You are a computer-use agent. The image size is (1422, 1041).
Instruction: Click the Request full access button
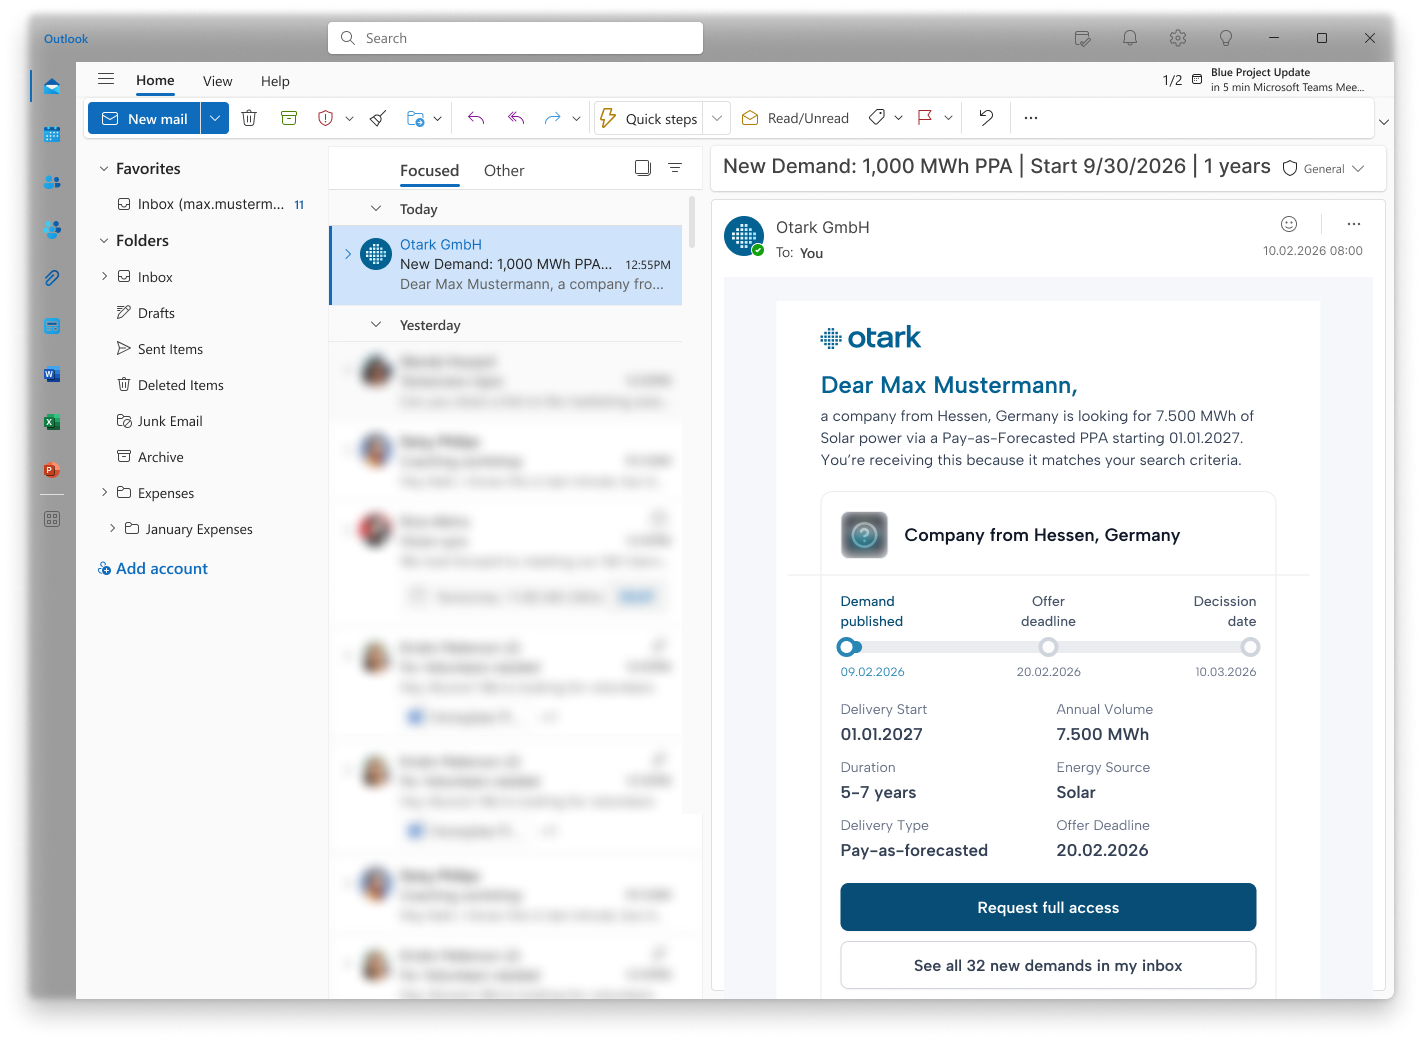click(x=1048, y=907)
